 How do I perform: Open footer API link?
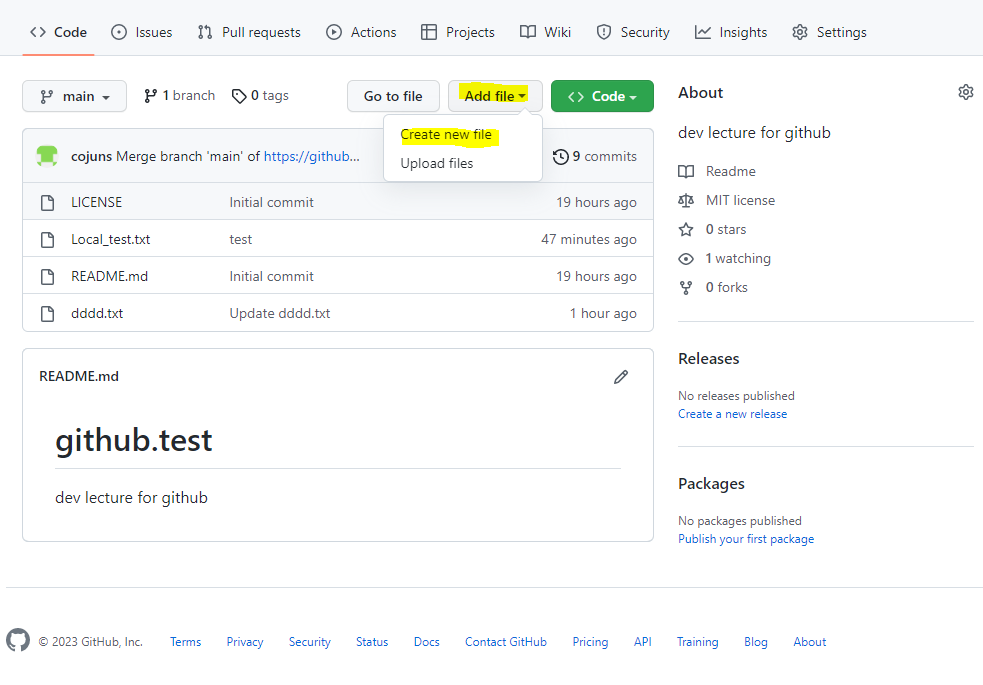tap(643, 642)
